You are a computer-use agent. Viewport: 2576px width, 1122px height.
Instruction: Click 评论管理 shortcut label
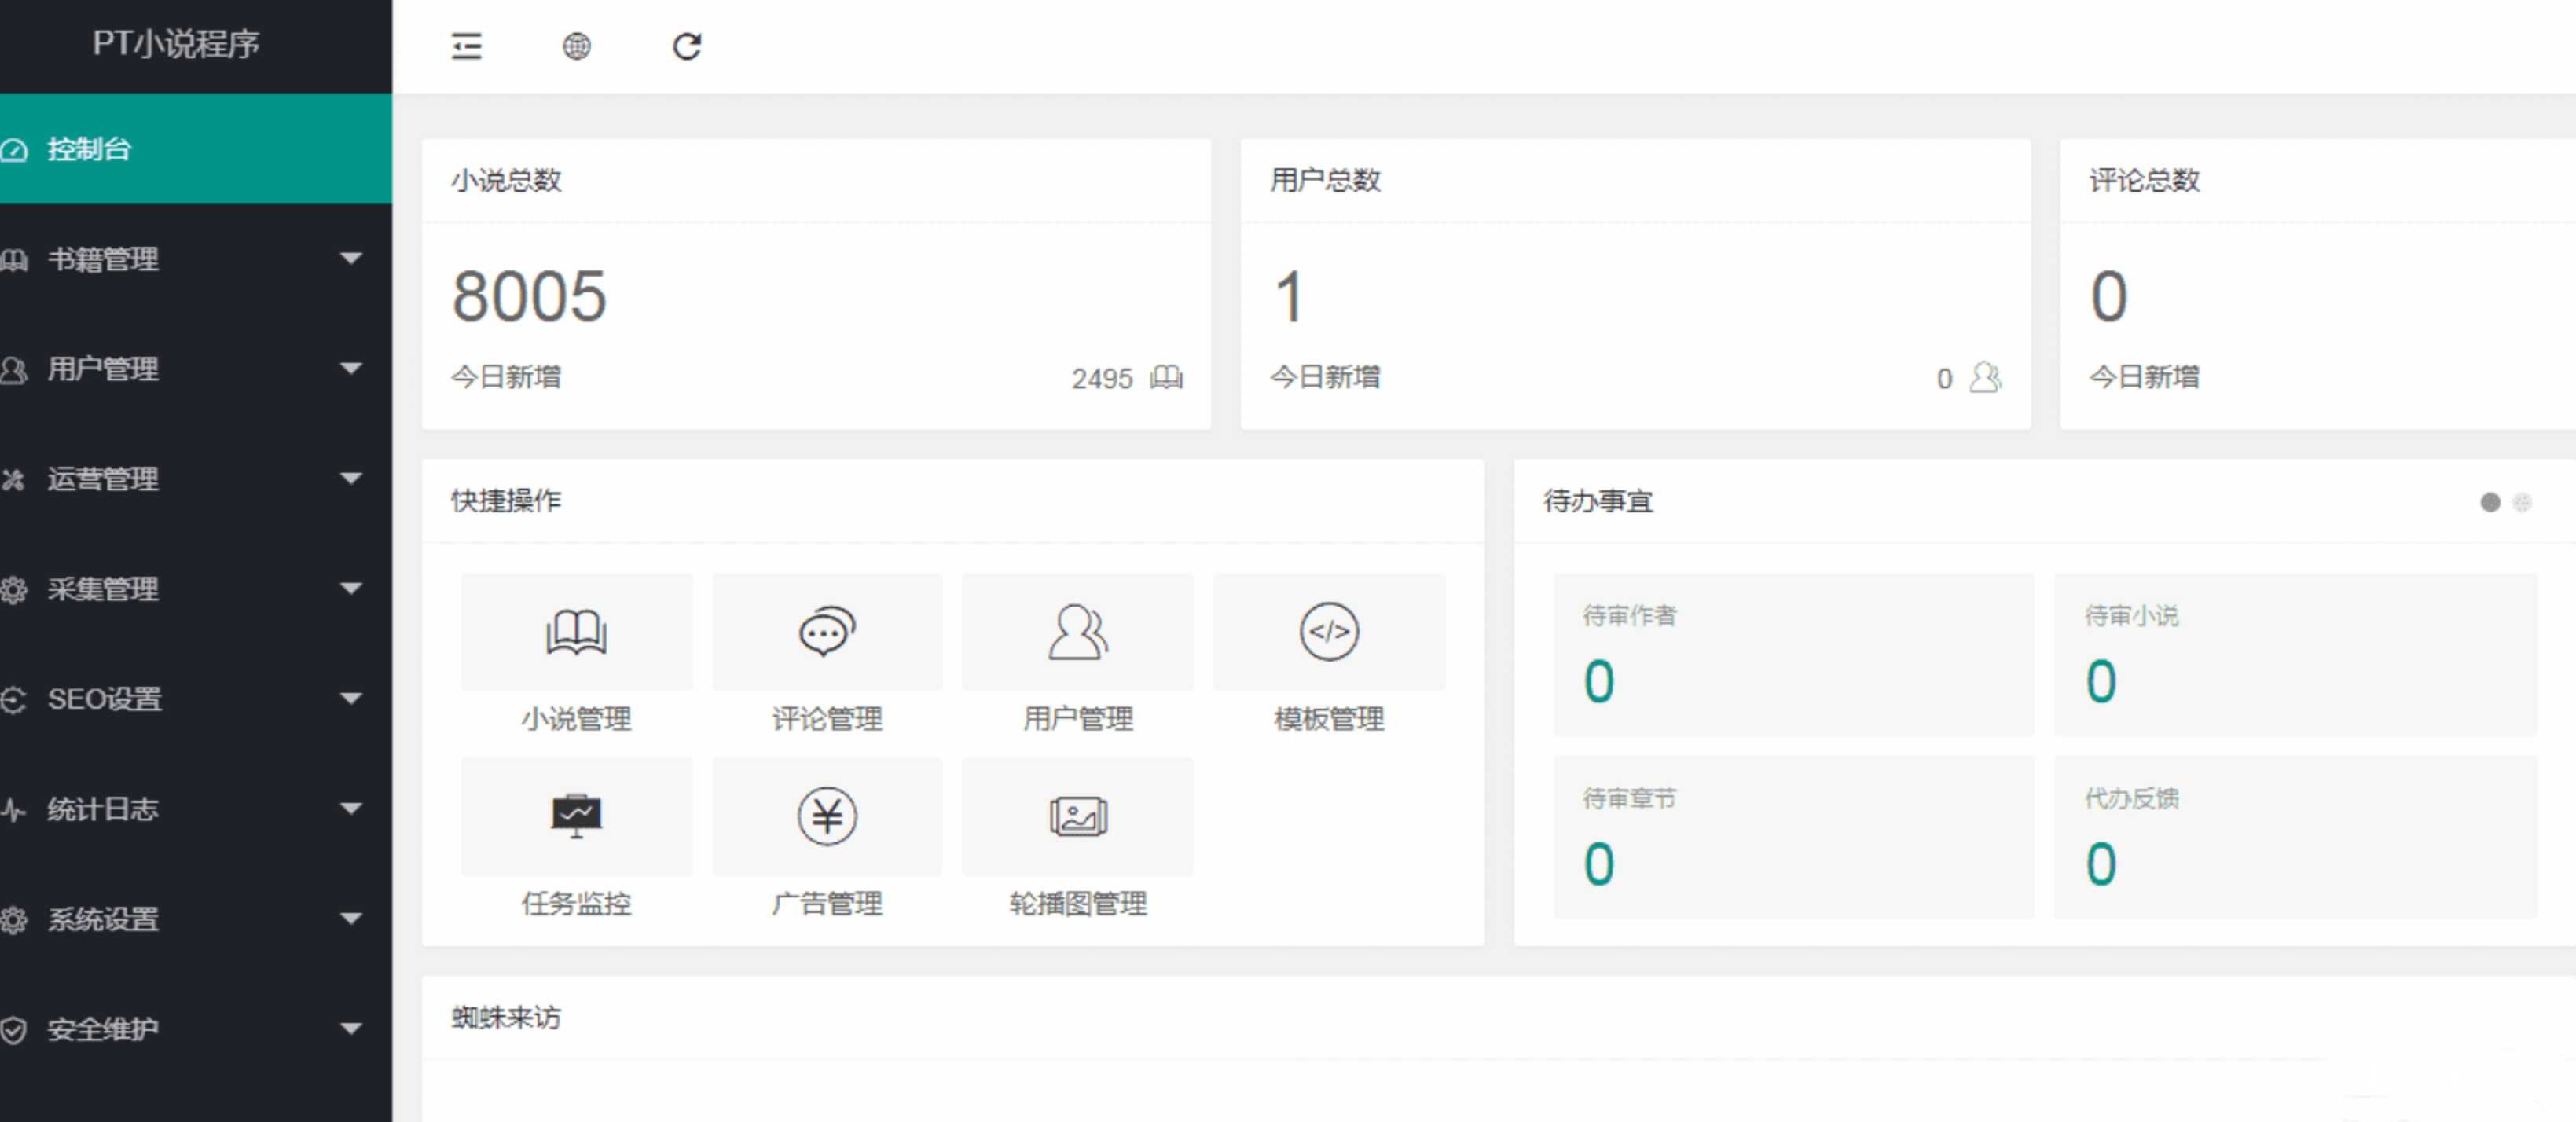point(827,719)
